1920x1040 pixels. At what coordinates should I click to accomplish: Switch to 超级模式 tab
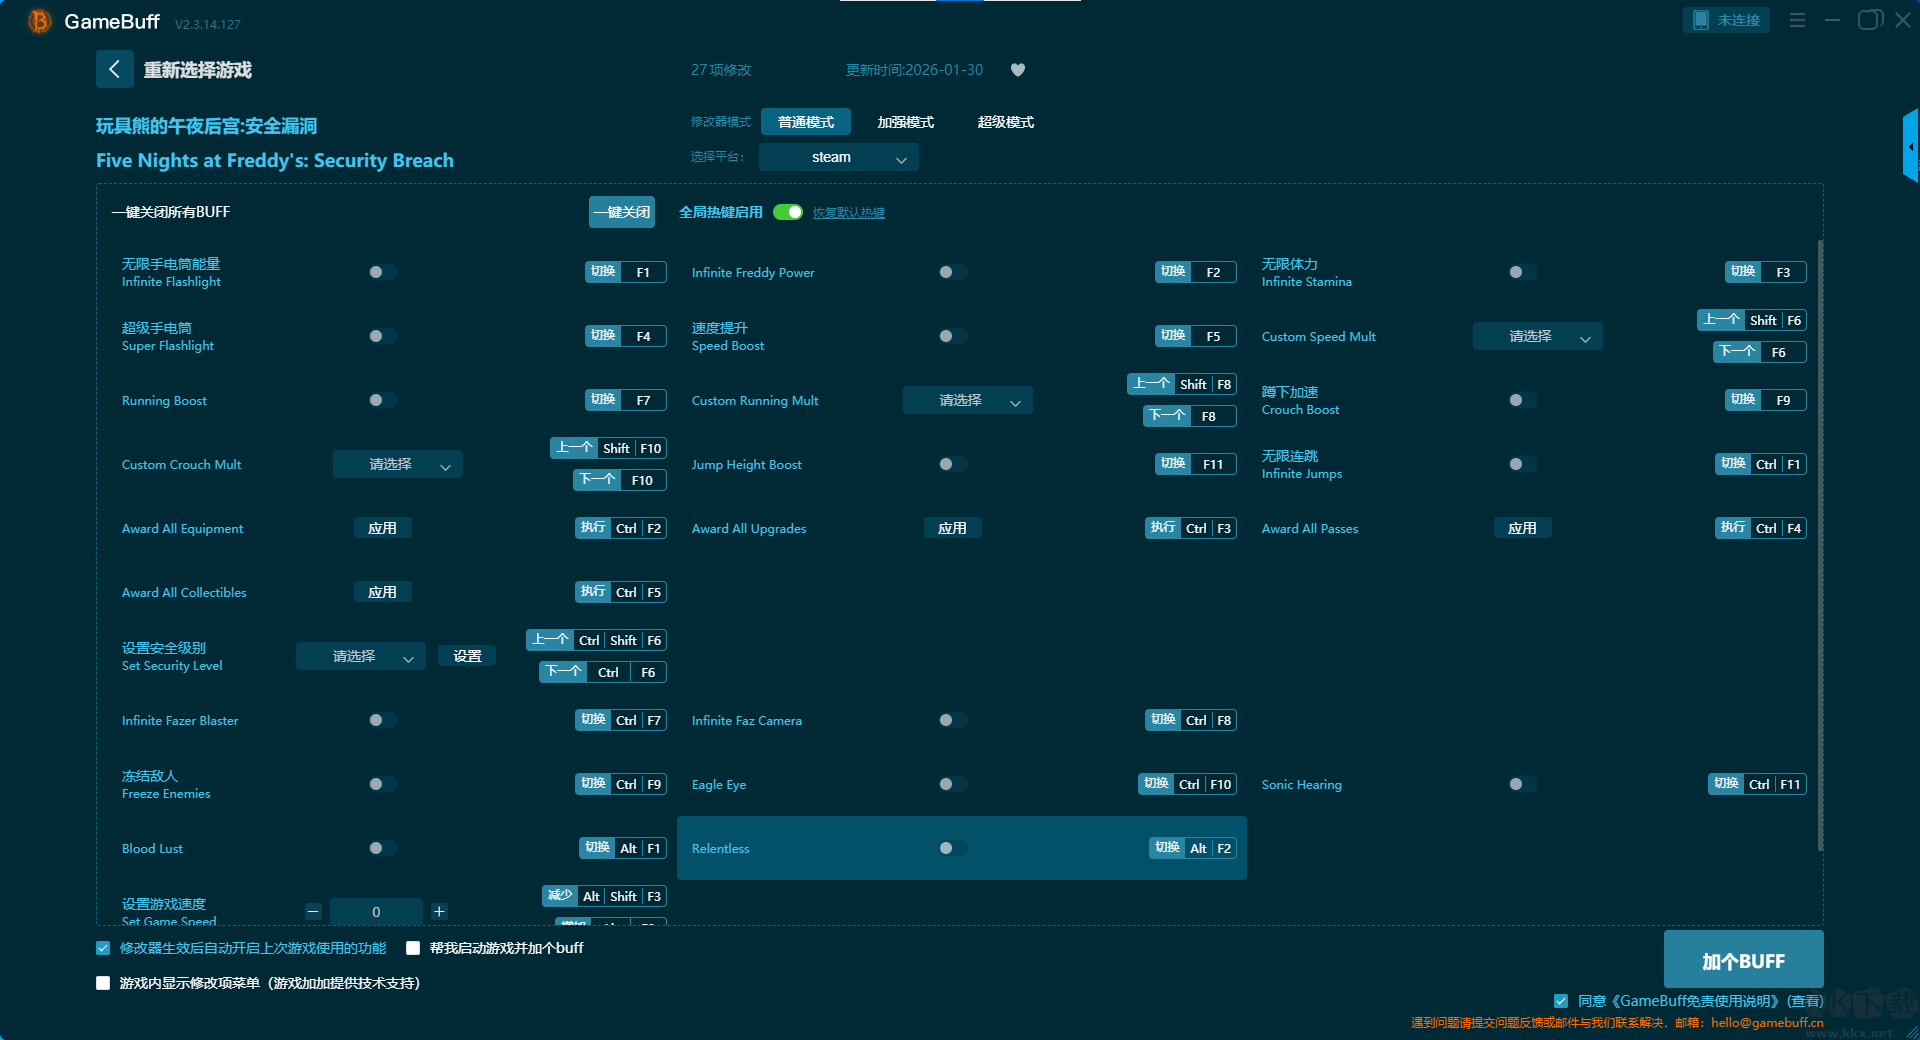(1006, 122)
